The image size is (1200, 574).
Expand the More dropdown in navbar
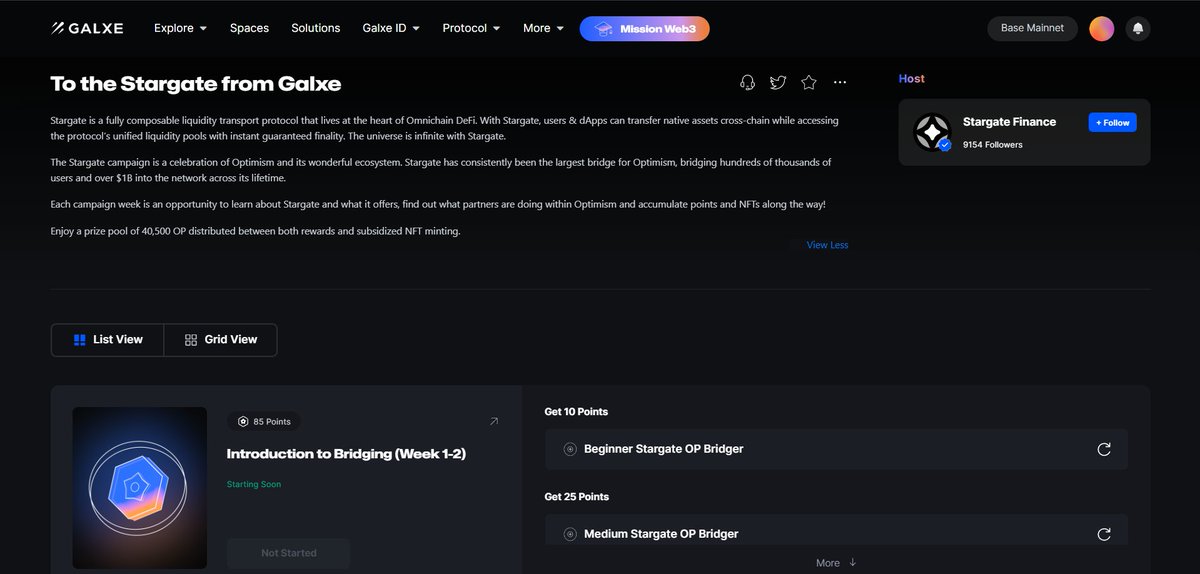click(x=543, y=28)
